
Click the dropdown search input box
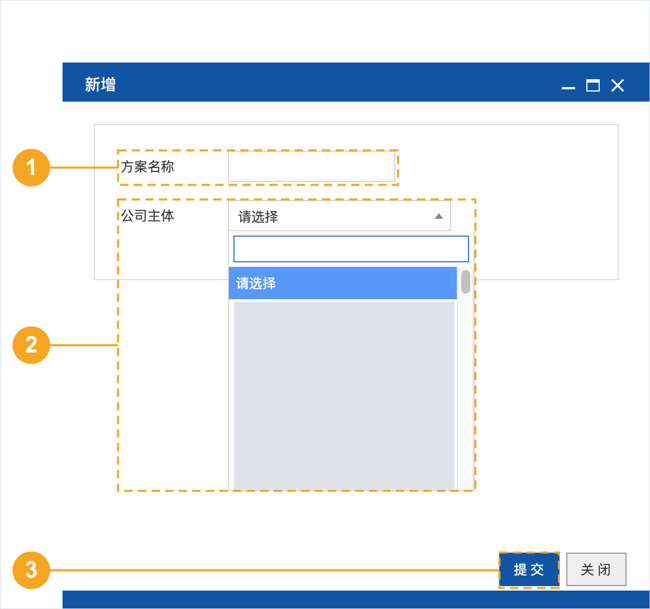(x=351, y=249)
